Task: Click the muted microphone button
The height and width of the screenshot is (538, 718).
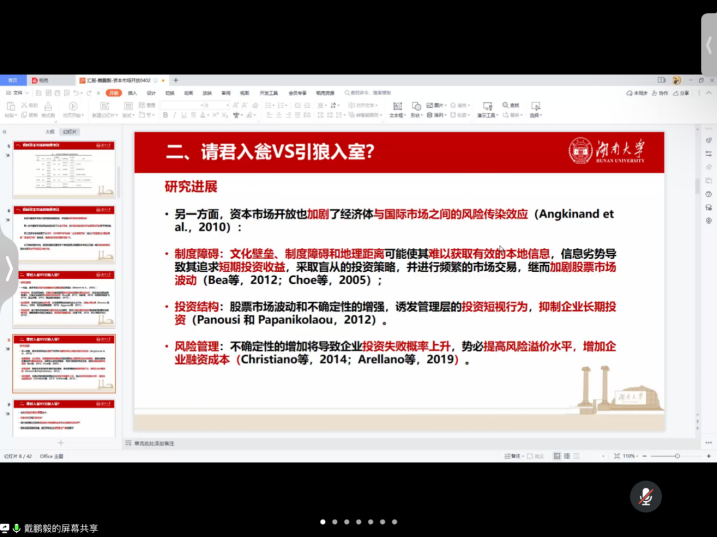Action: tap(646, 496)
